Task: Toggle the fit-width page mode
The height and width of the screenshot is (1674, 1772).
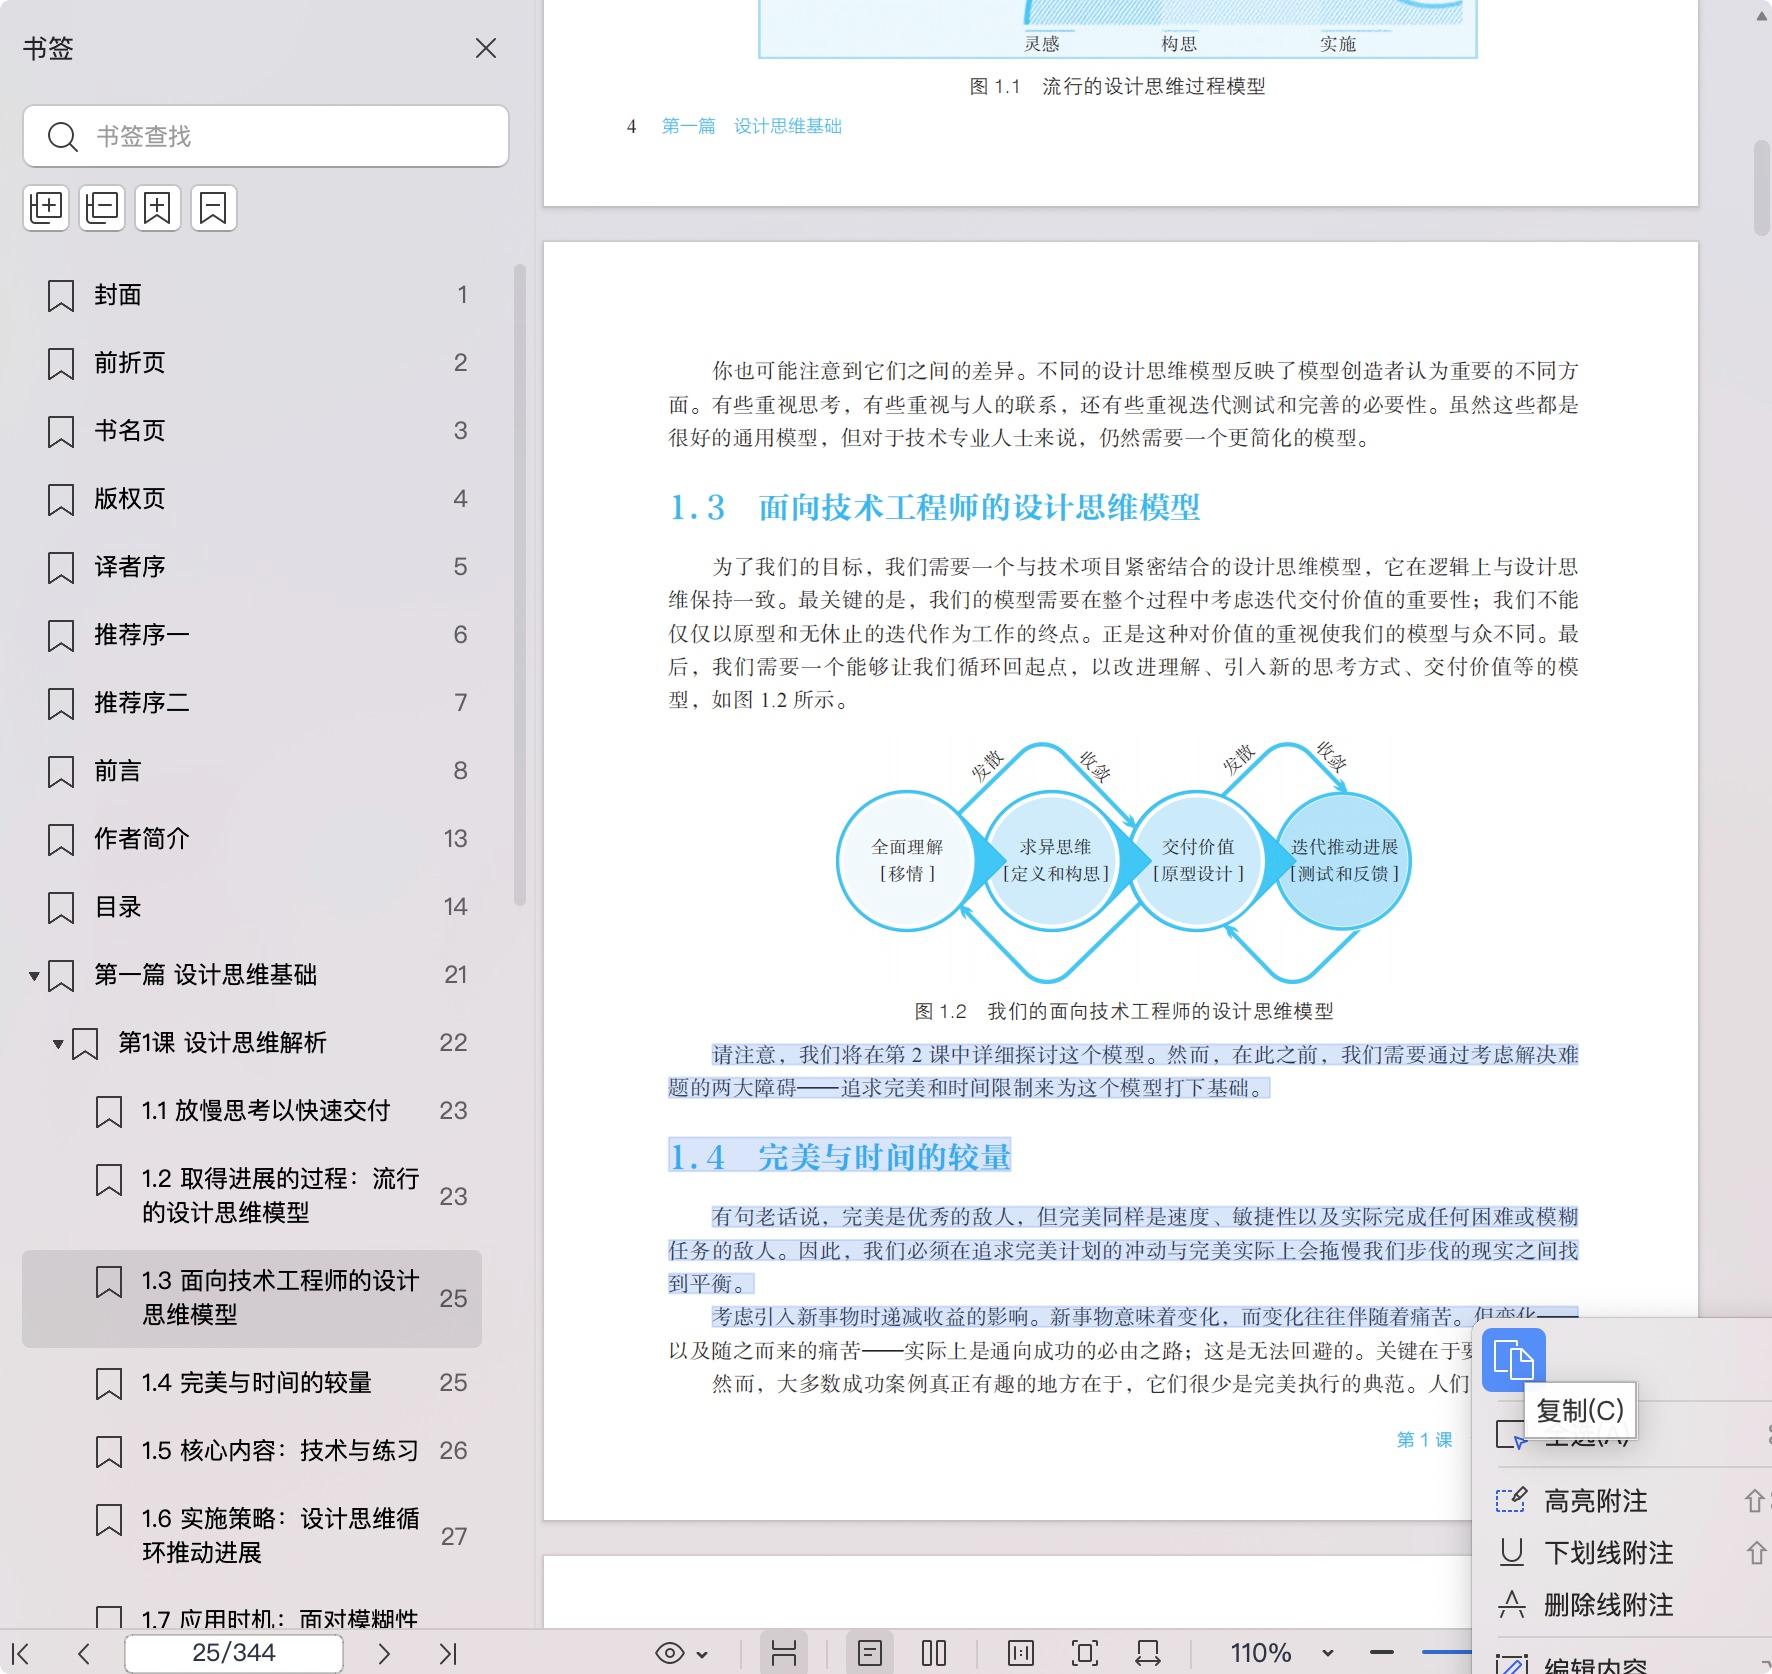Action: (784, 1653)
